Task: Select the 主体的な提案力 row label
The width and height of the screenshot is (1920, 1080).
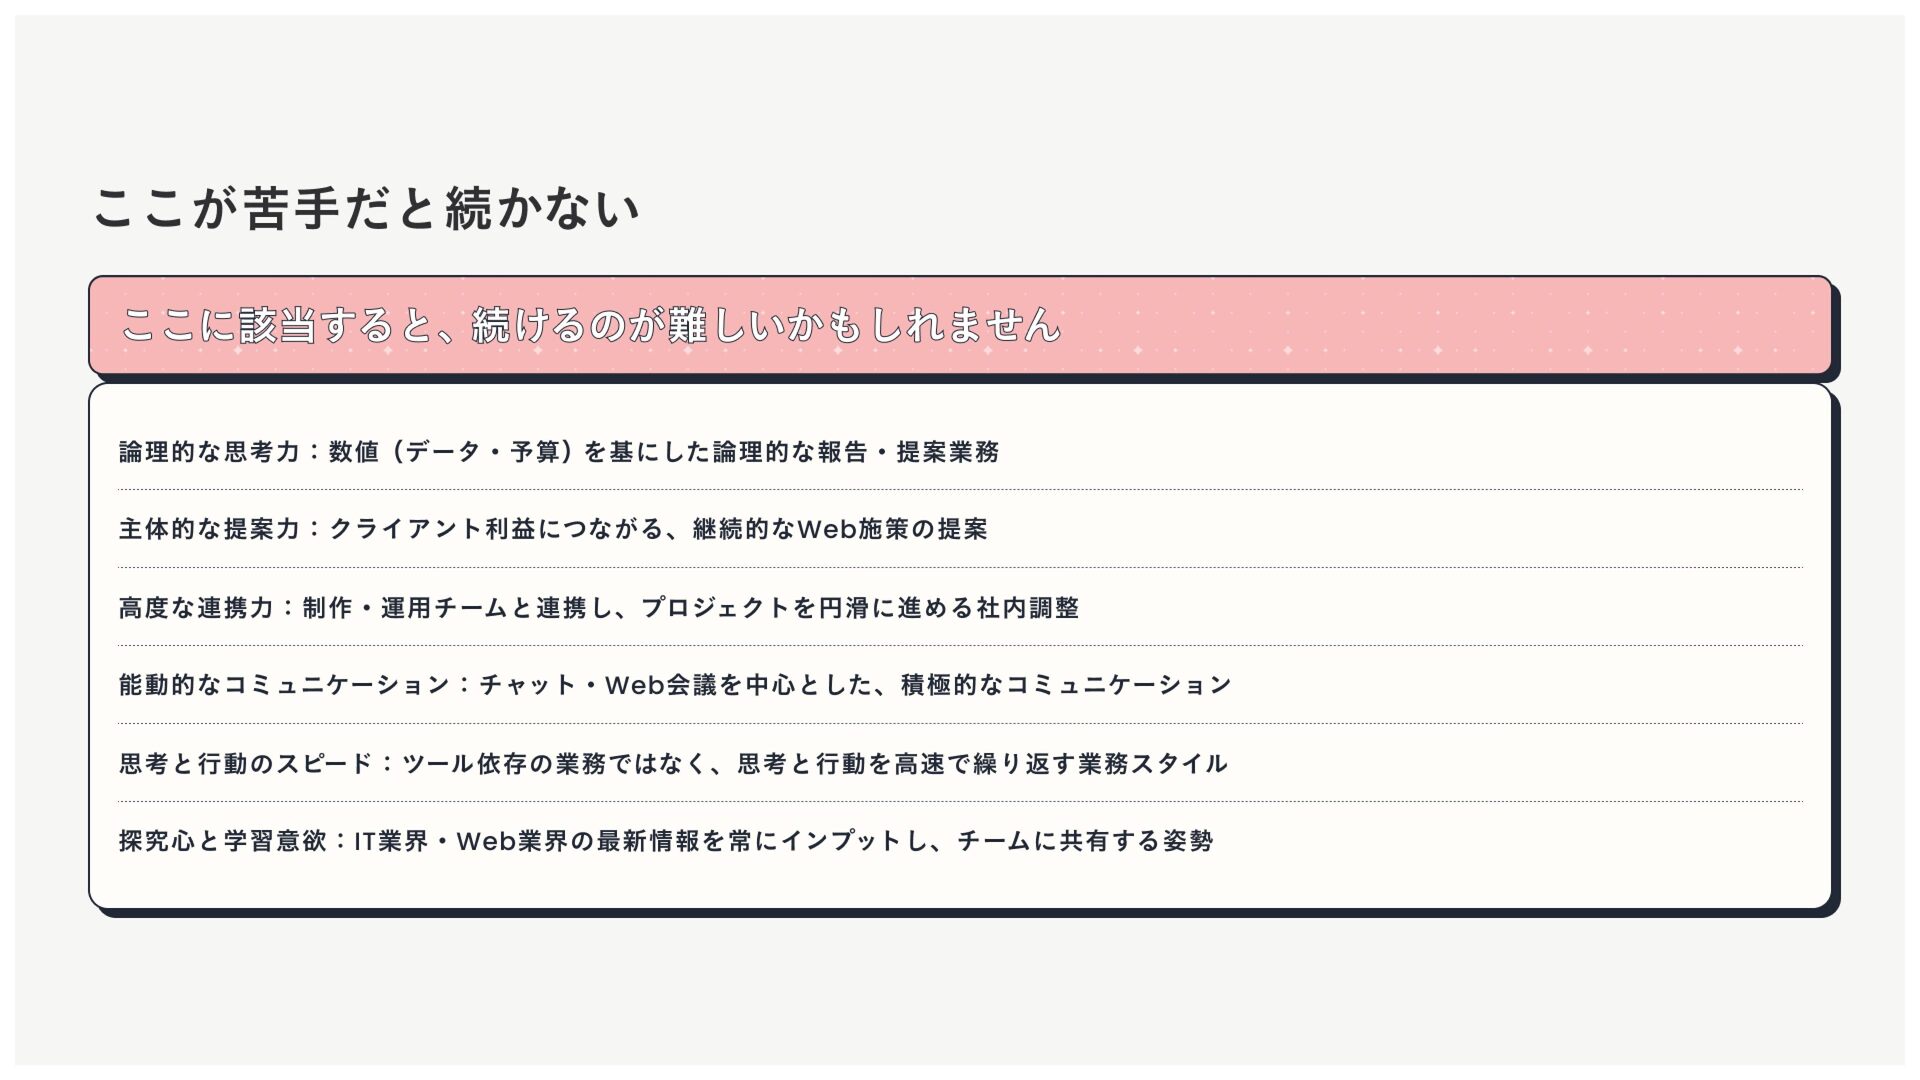Action: pos(209,529)
